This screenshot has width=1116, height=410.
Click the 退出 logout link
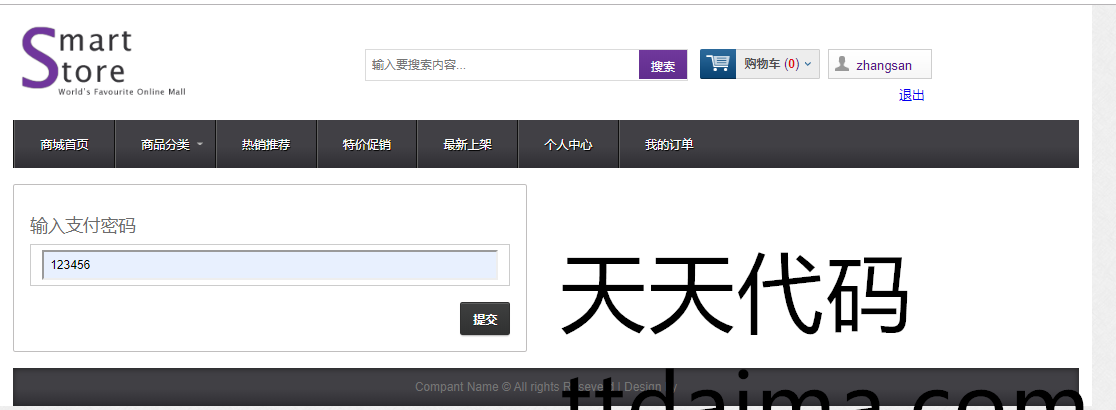(x=911, y=96)
